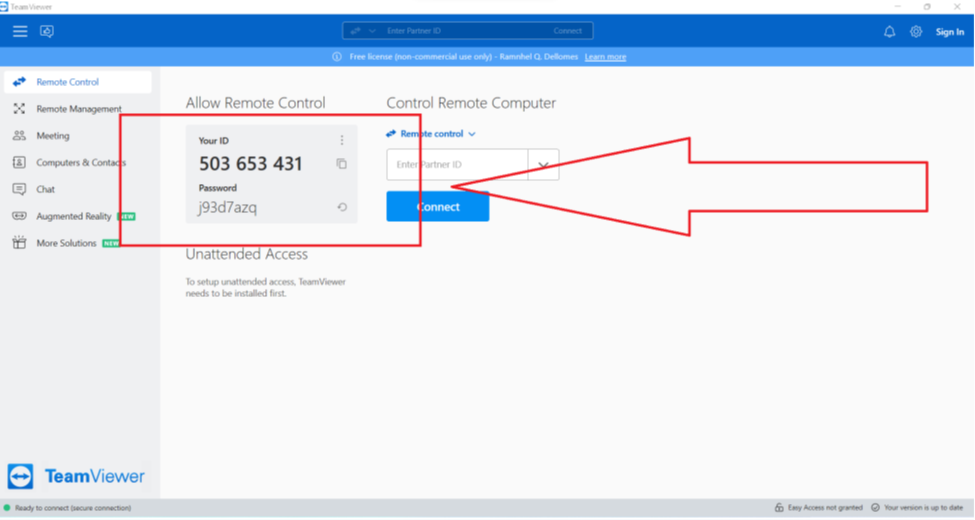Refresh the password with the reload icon
The width and height of the screenshot is (975, 520).
(x=342, y=207)
